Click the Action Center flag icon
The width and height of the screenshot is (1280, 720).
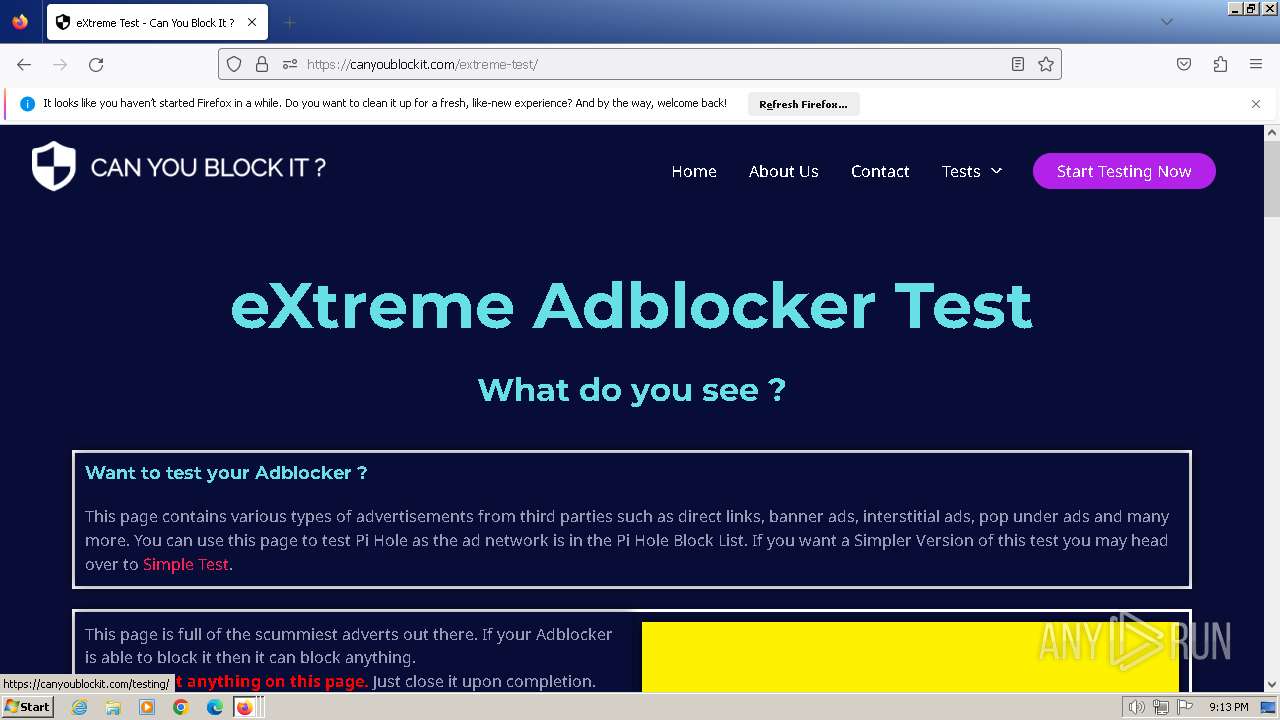point(1185,707)
